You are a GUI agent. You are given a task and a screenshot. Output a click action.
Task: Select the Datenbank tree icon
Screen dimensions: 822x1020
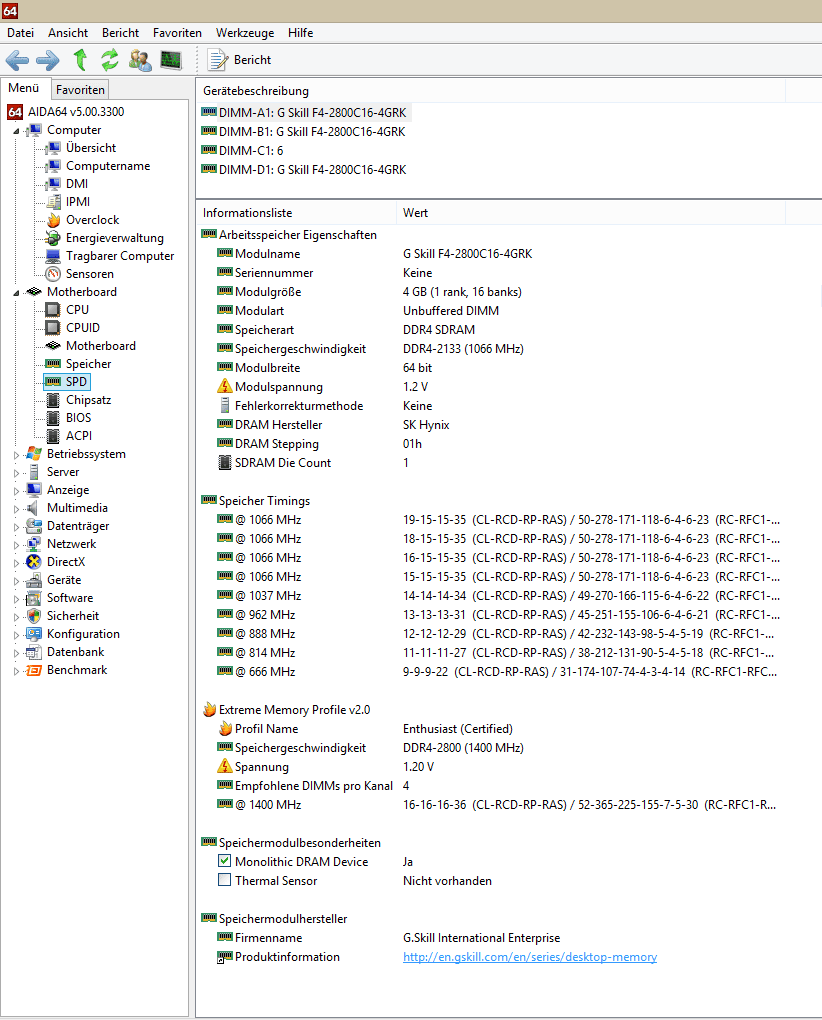(x=34, y=652)
